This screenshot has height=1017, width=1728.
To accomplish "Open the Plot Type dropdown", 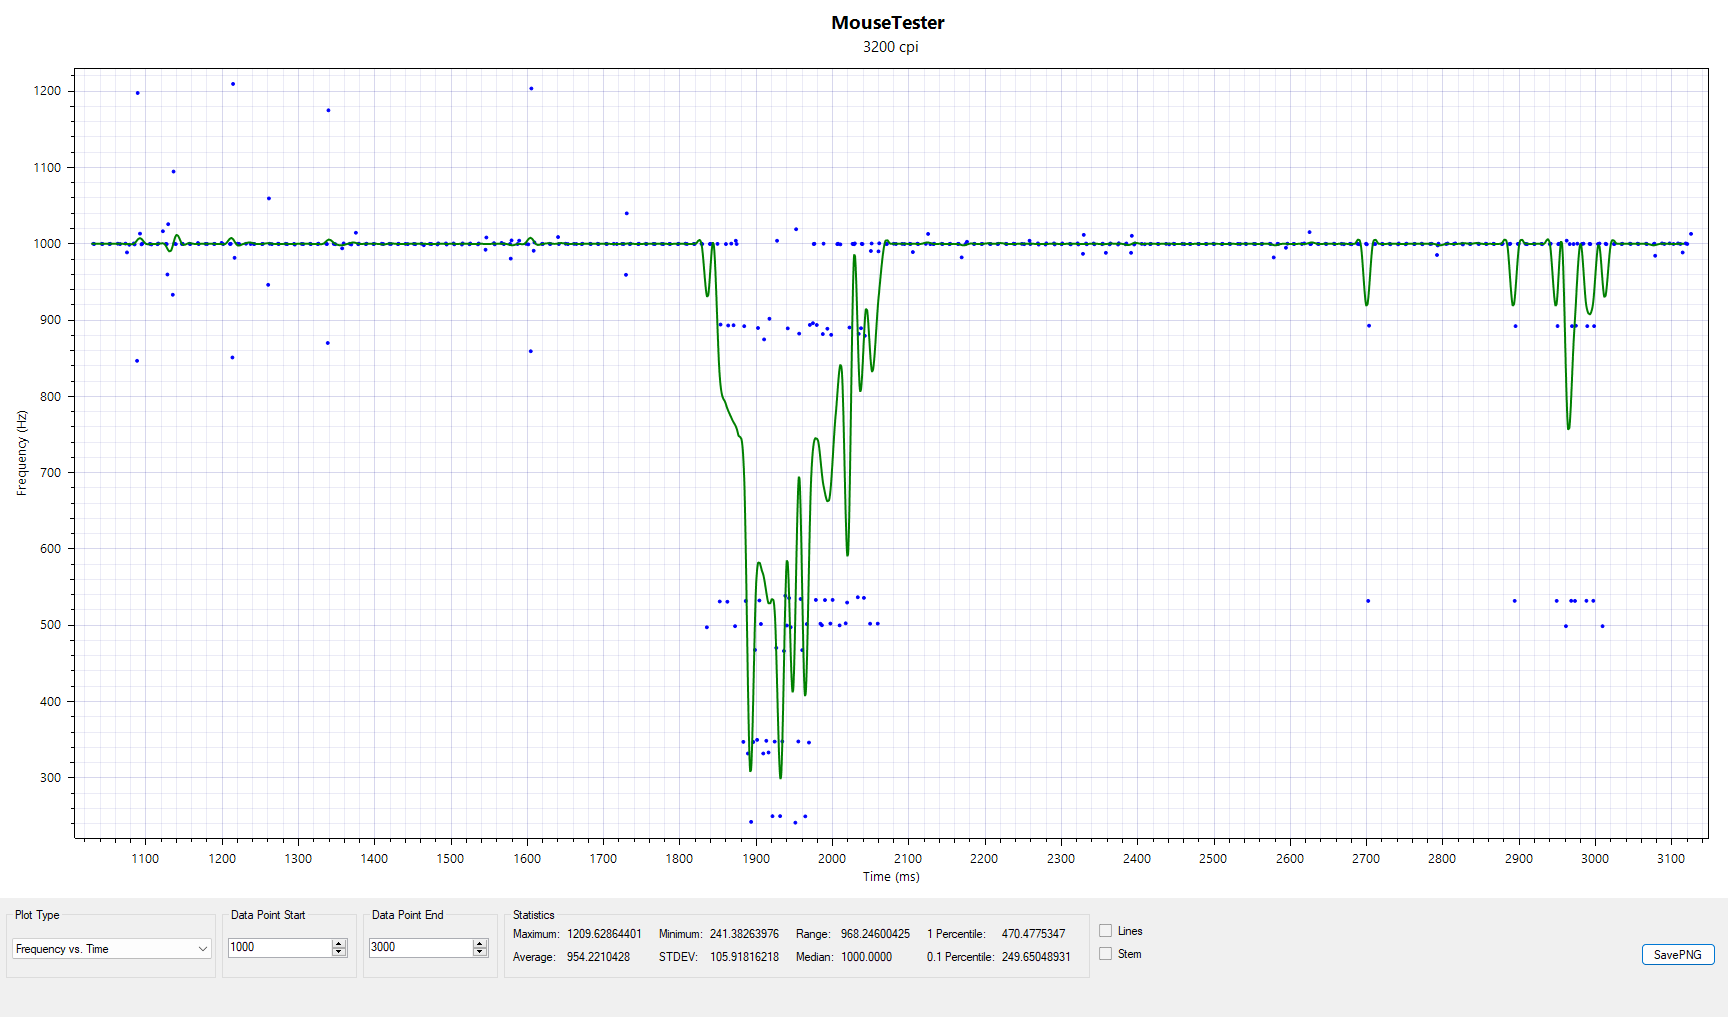I will pos(112,949).
